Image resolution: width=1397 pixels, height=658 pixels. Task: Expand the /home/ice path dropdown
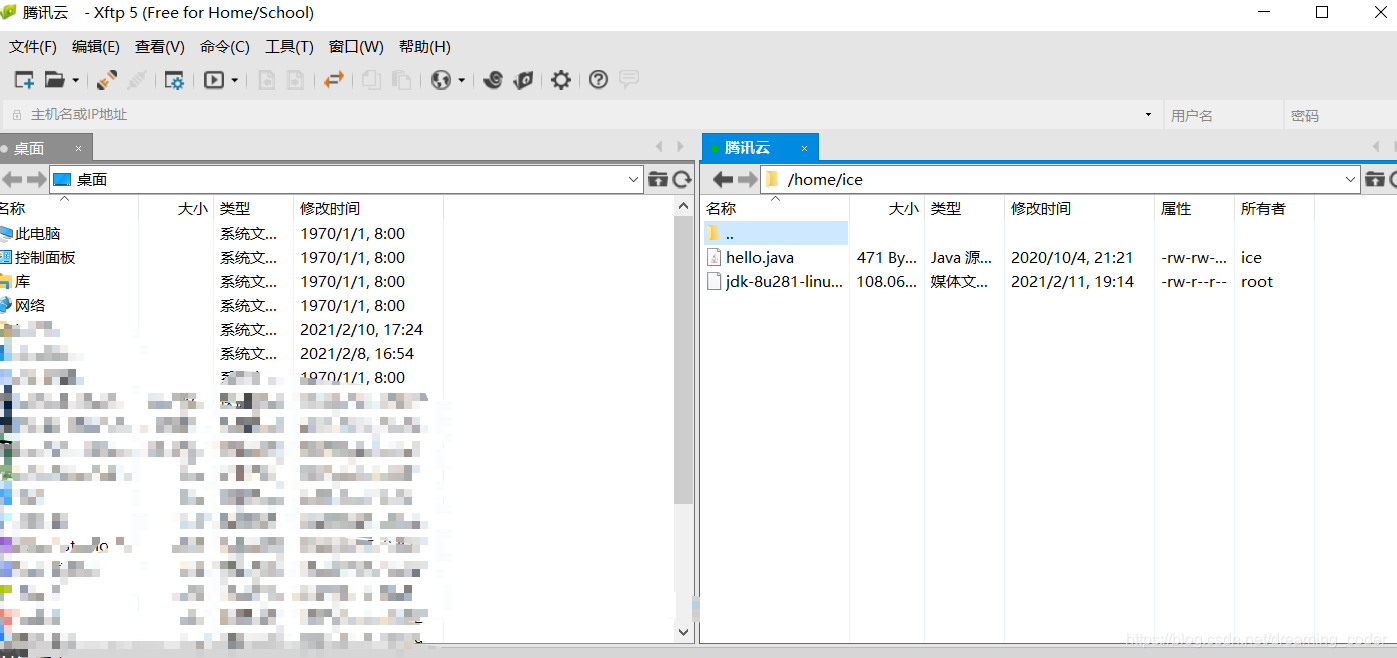coord(1351,180)
